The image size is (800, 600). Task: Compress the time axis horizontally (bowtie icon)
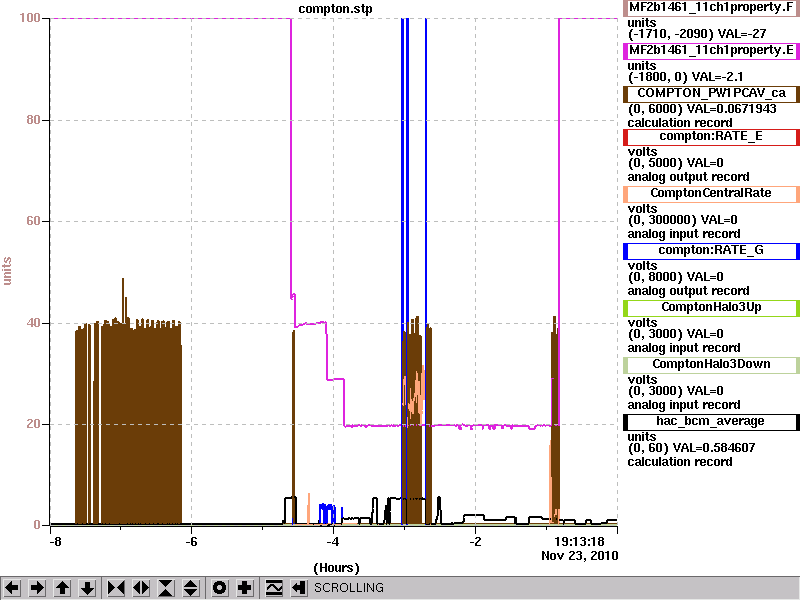click(x=116, y=588)
